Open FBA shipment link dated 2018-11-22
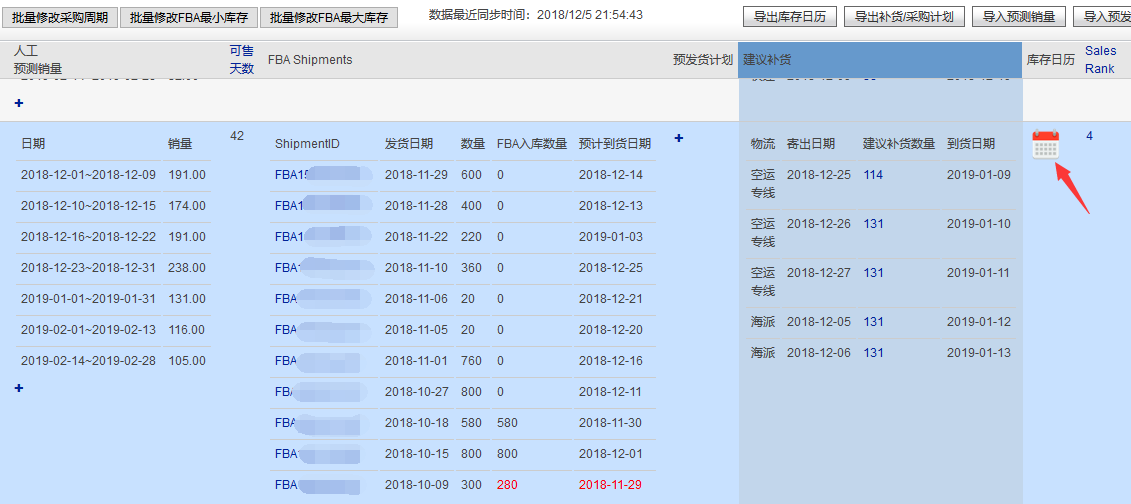This screenshot has width=1131, height=504. [287, 237]
